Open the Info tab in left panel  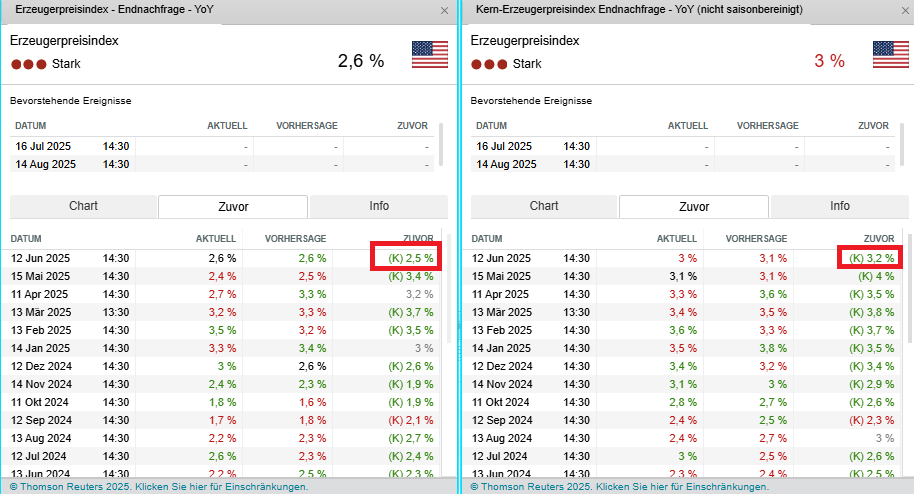(379, 206)
